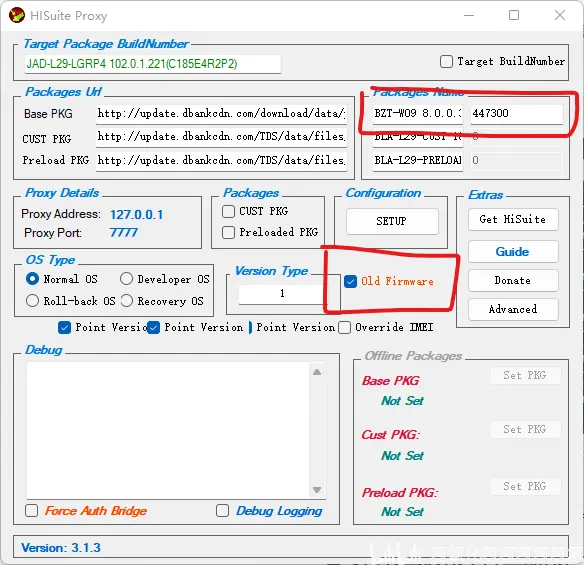Click the 447300 package size field

pos(517,113)
